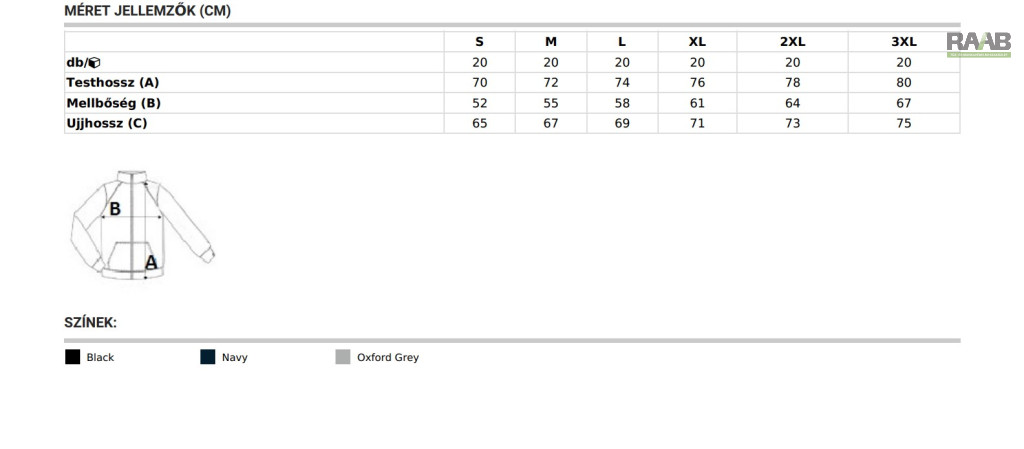The width and height of the screenshot is (1024, 449).
Task: Click the XL size column header
Action: point(697,42)
